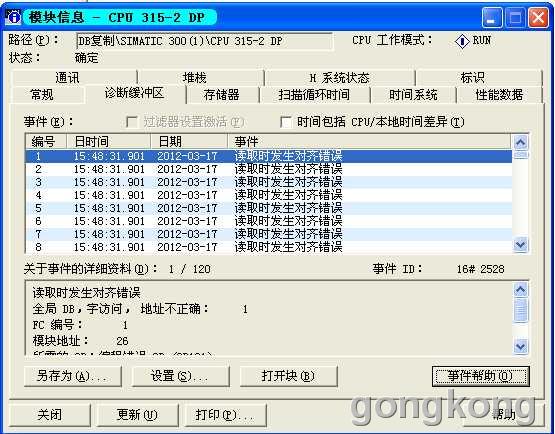The image size is (555, 434).
Task: Click the FC 编号: 1 detail line
Action: [80, 325]
